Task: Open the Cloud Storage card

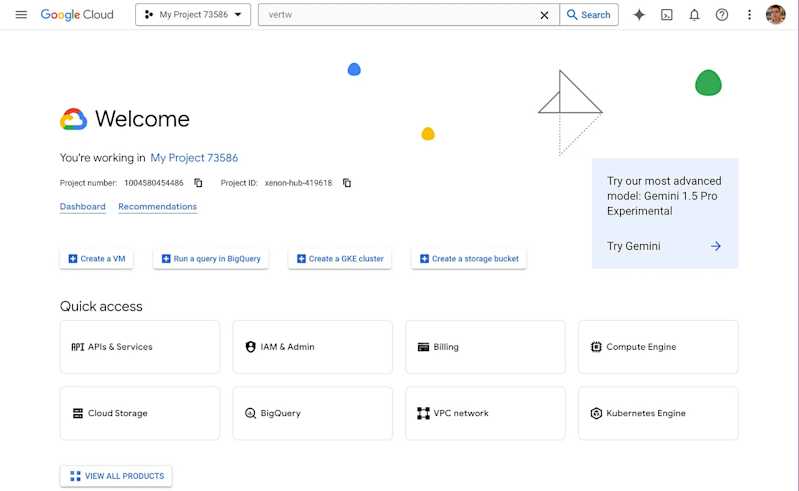Action: pyautogui.click(x=140, y=413)
